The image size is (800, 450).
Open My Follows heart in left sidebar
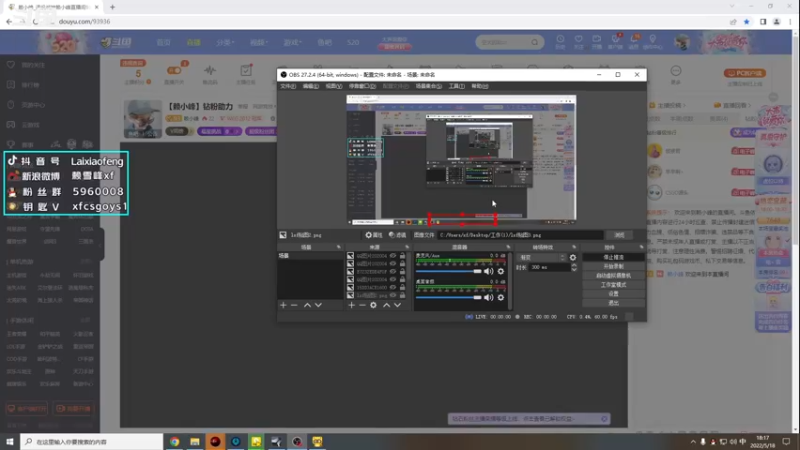[11, 65]
